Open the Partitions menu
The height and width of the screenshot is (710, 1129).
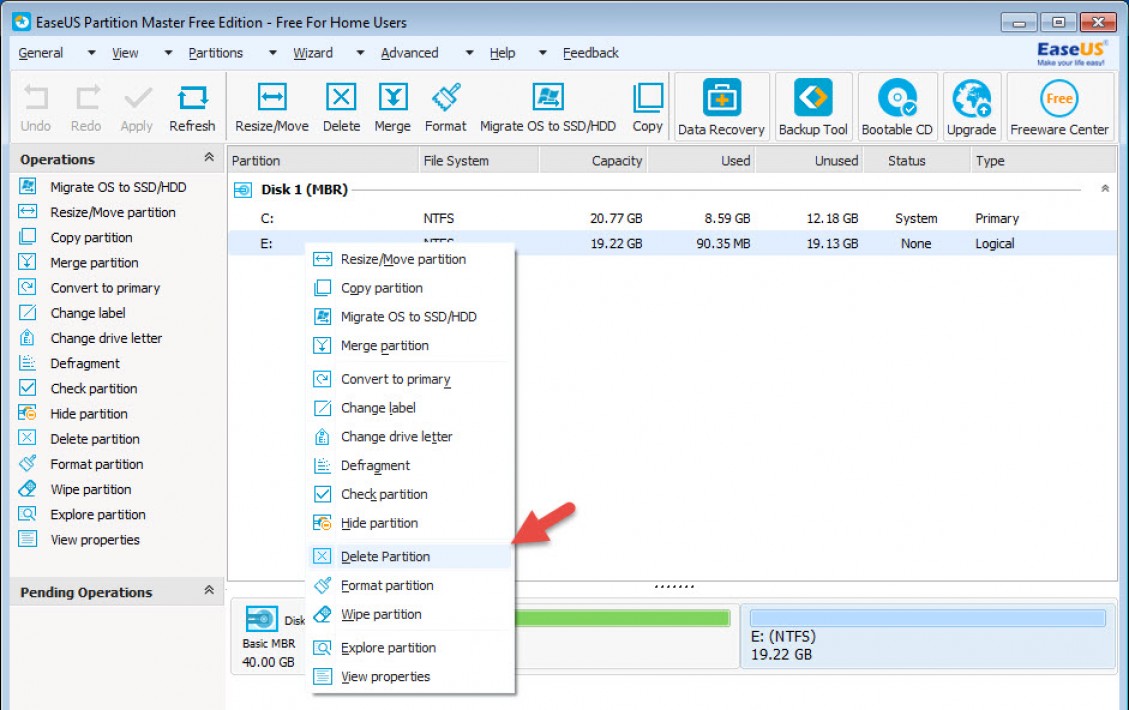[x=215, y=53]
